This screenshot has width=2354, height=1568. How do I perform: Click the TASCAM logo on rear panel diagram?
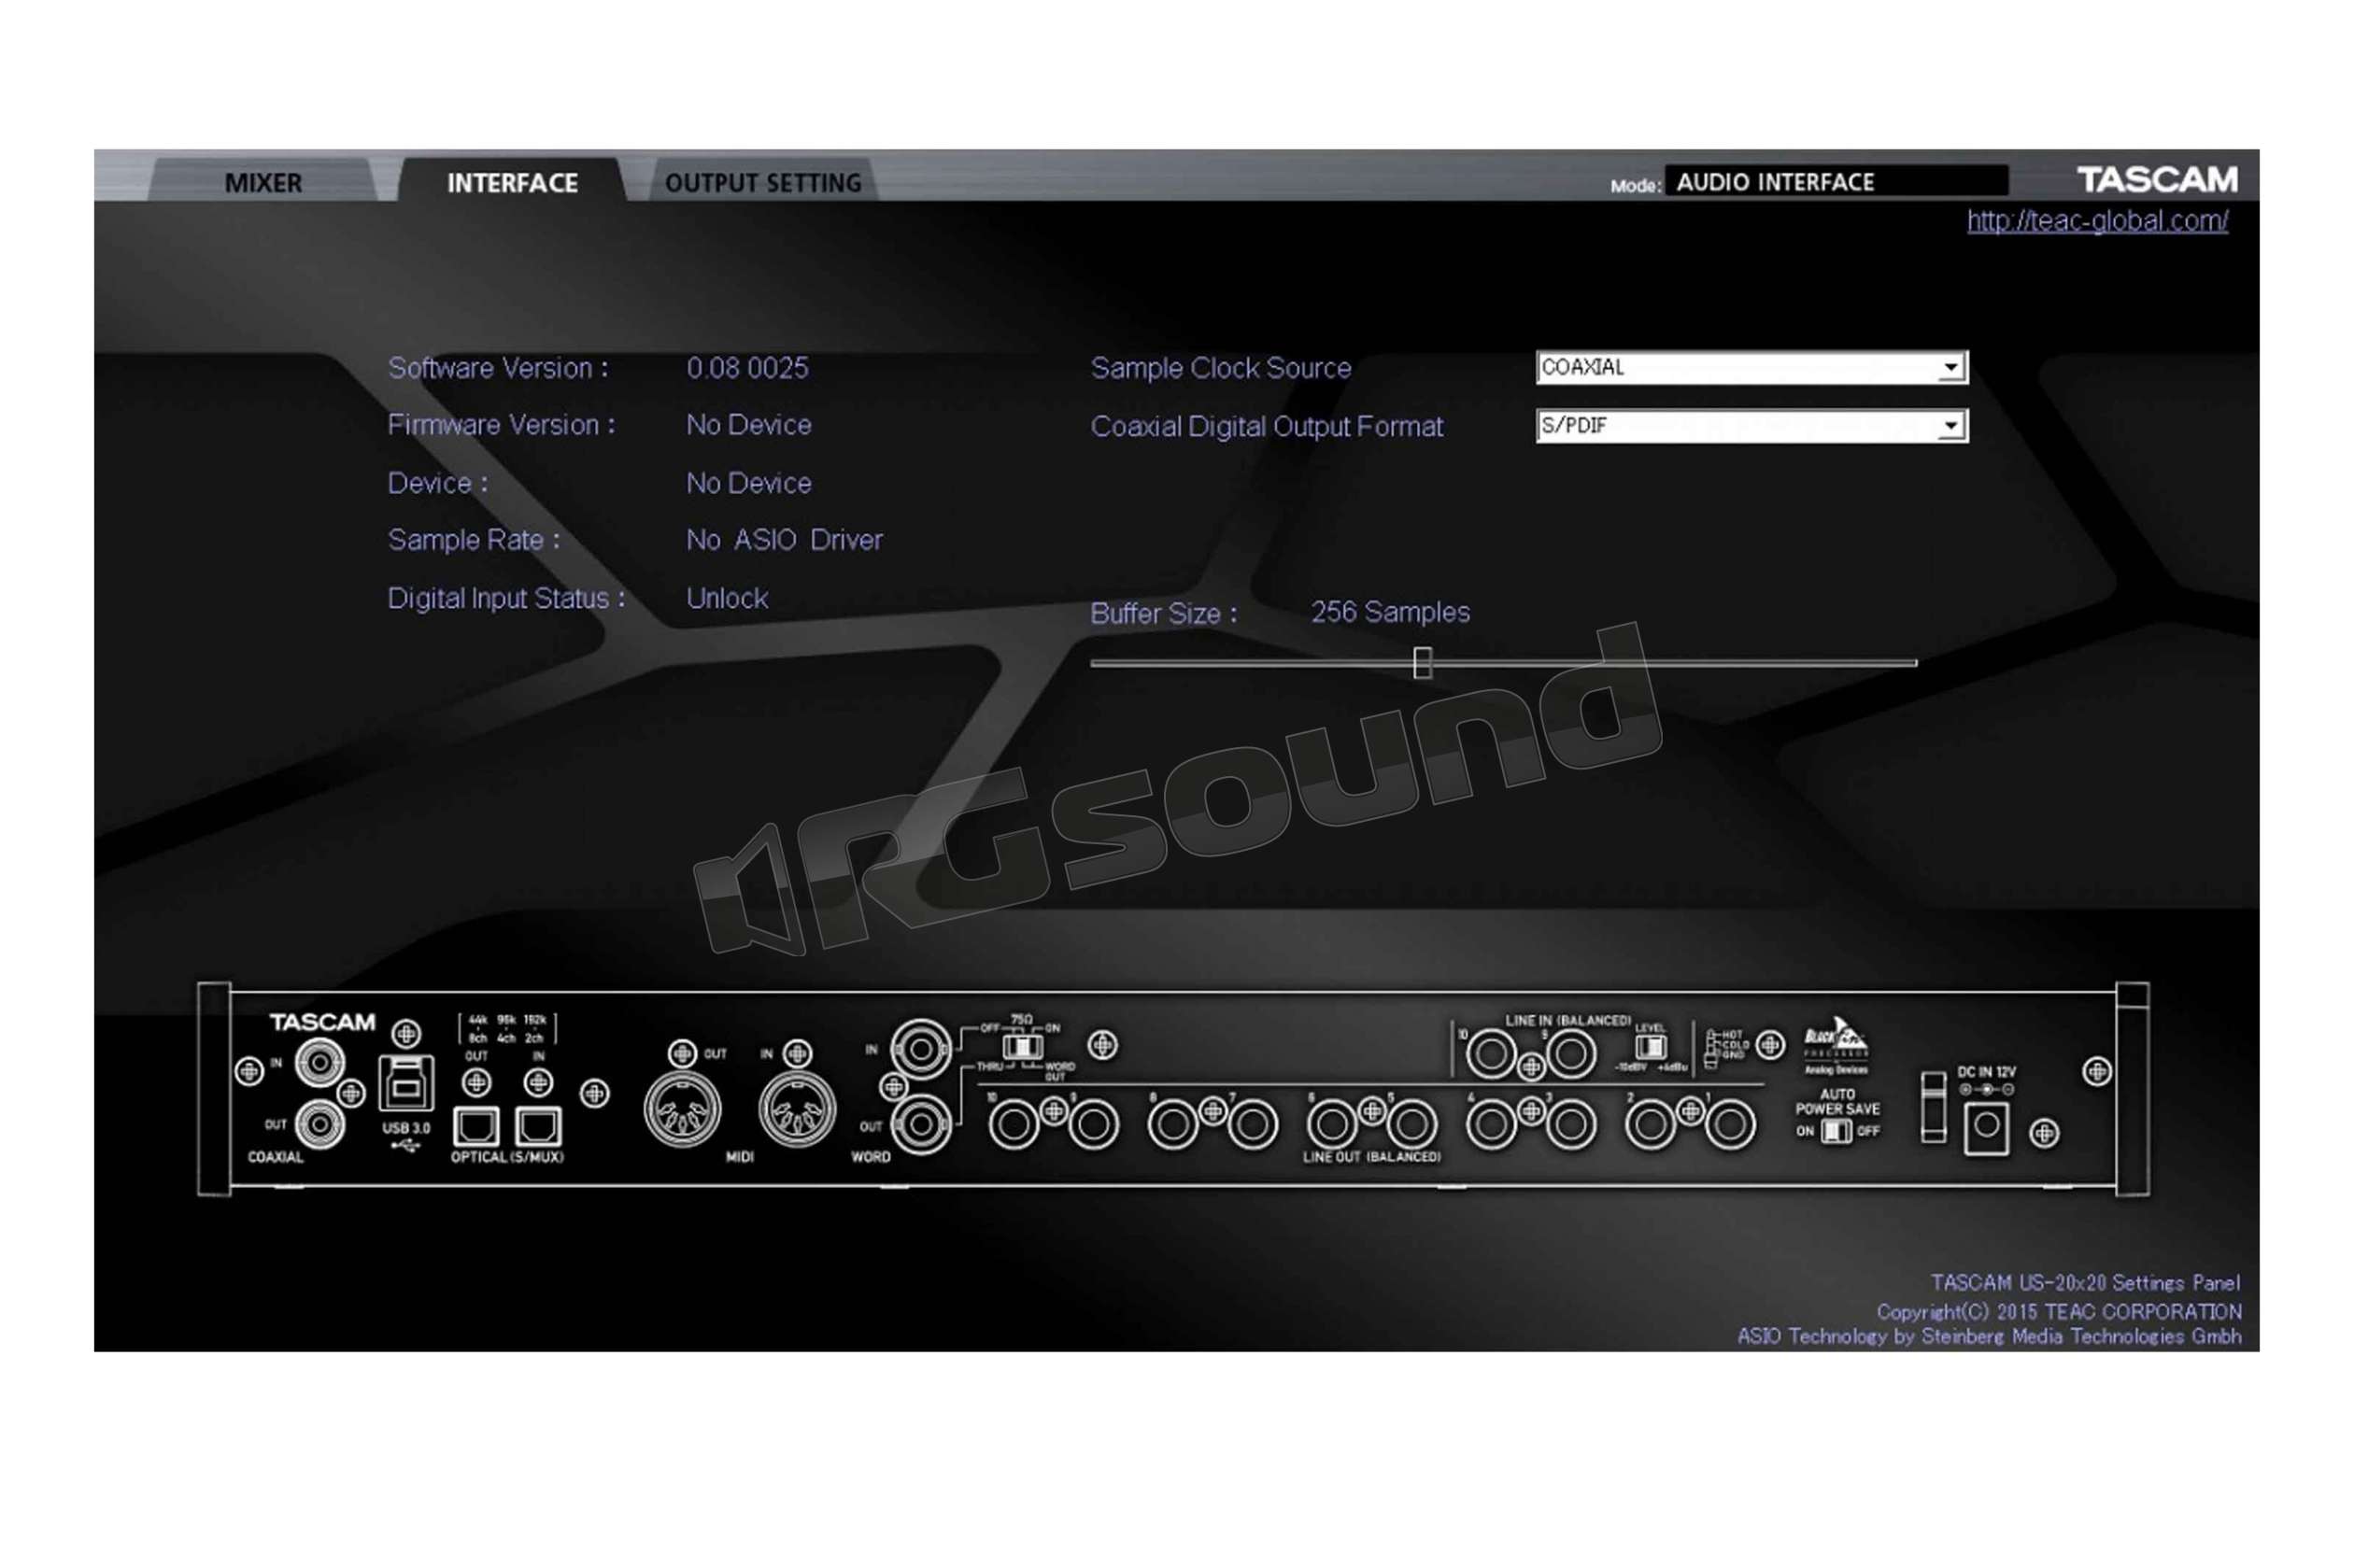[322, 1022]
